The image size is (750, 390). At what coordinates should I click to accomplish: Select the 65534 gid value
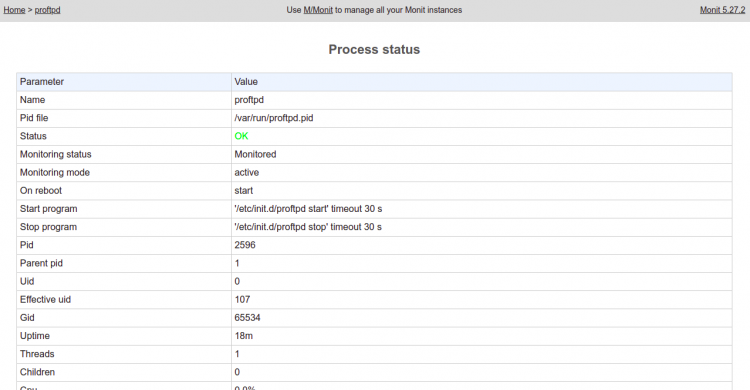click(x=247, y=318)
